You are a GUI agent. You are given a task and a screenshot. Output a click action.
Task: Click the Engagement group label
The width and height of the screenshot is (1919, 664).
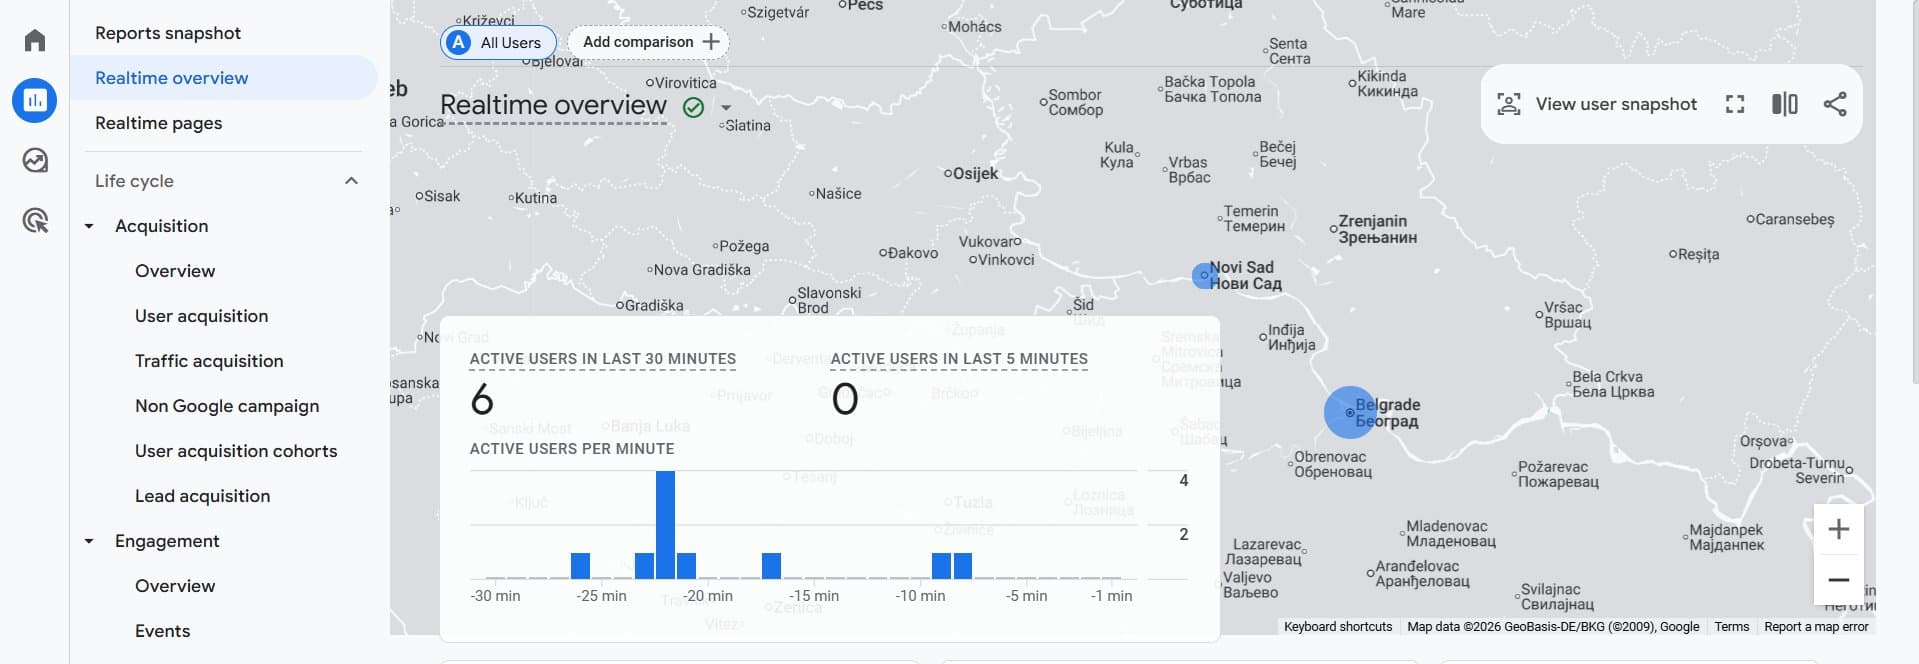tap(167, 541)
